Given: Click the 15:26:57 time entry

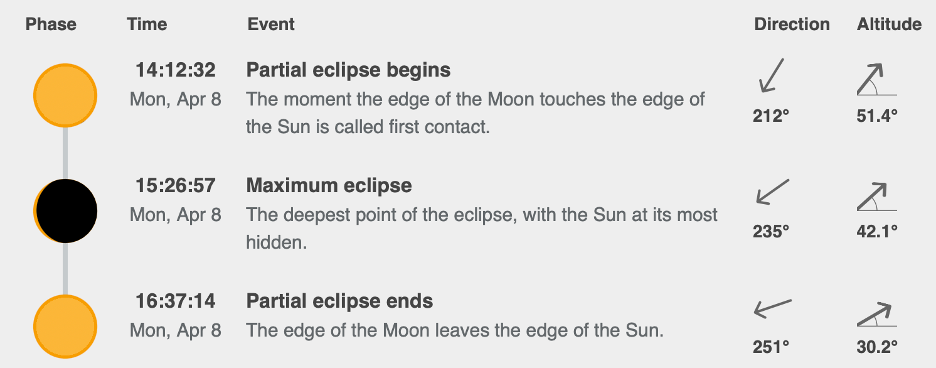Looking at the screenshot, I should pyautogui.click(x=176, y=186).
